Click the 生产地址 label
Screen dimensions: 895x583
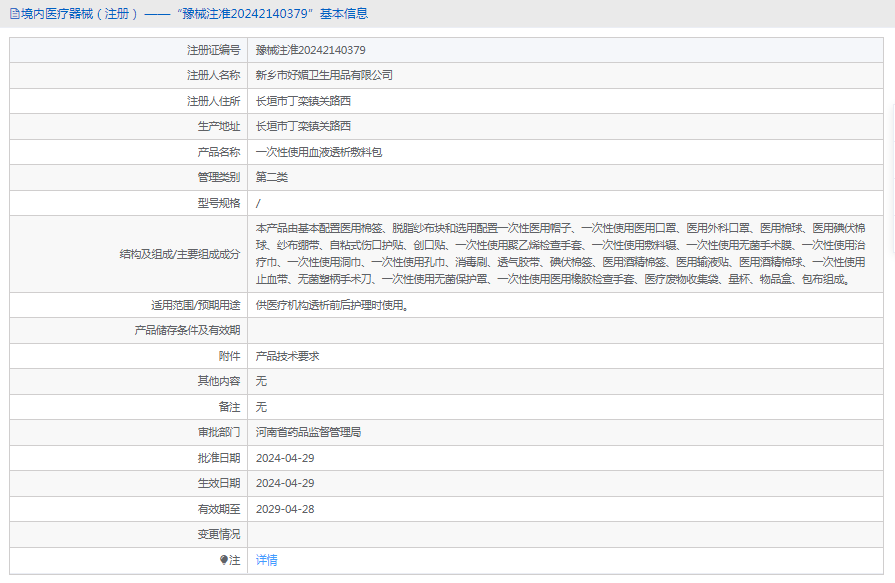pos(219,126)
